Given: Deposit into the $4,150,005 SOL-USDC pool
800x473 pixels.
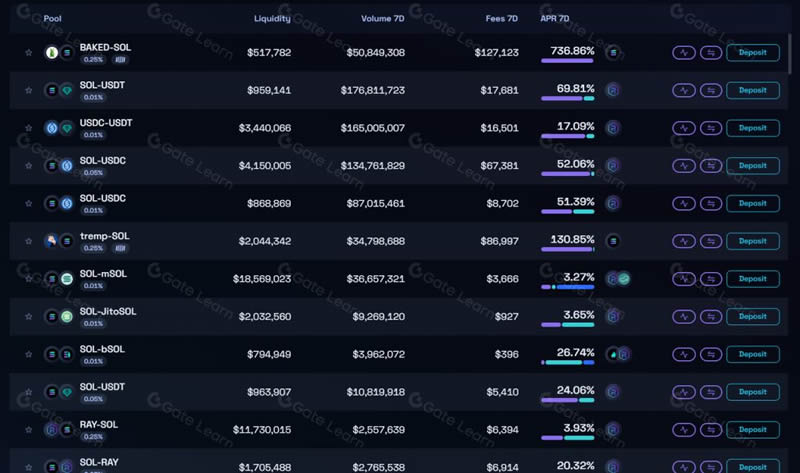Looking at the screenshot, I should [752, 166].
